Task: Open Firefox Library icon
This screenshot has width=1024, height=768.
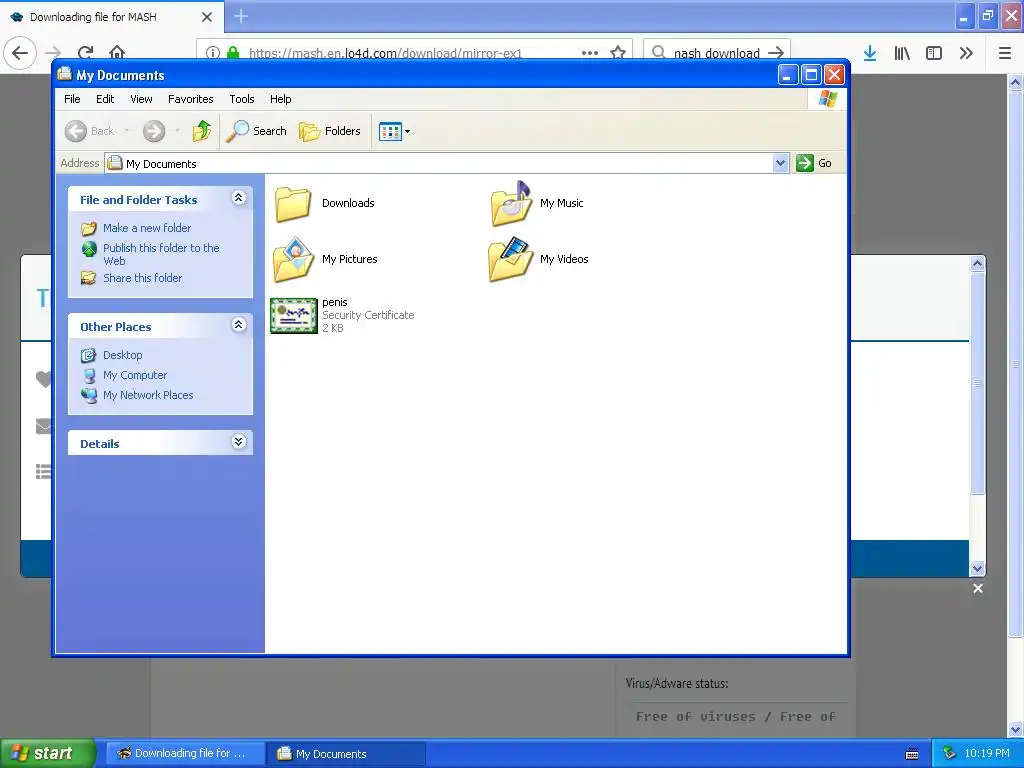Action: tap(902, 53)
